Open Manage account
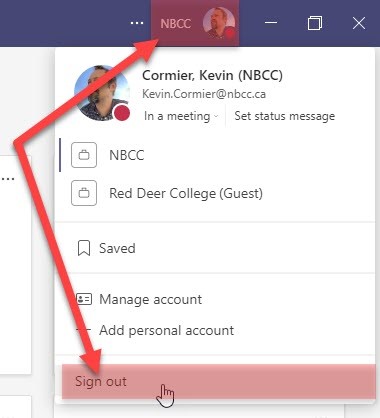 click(x=215, y=299)
